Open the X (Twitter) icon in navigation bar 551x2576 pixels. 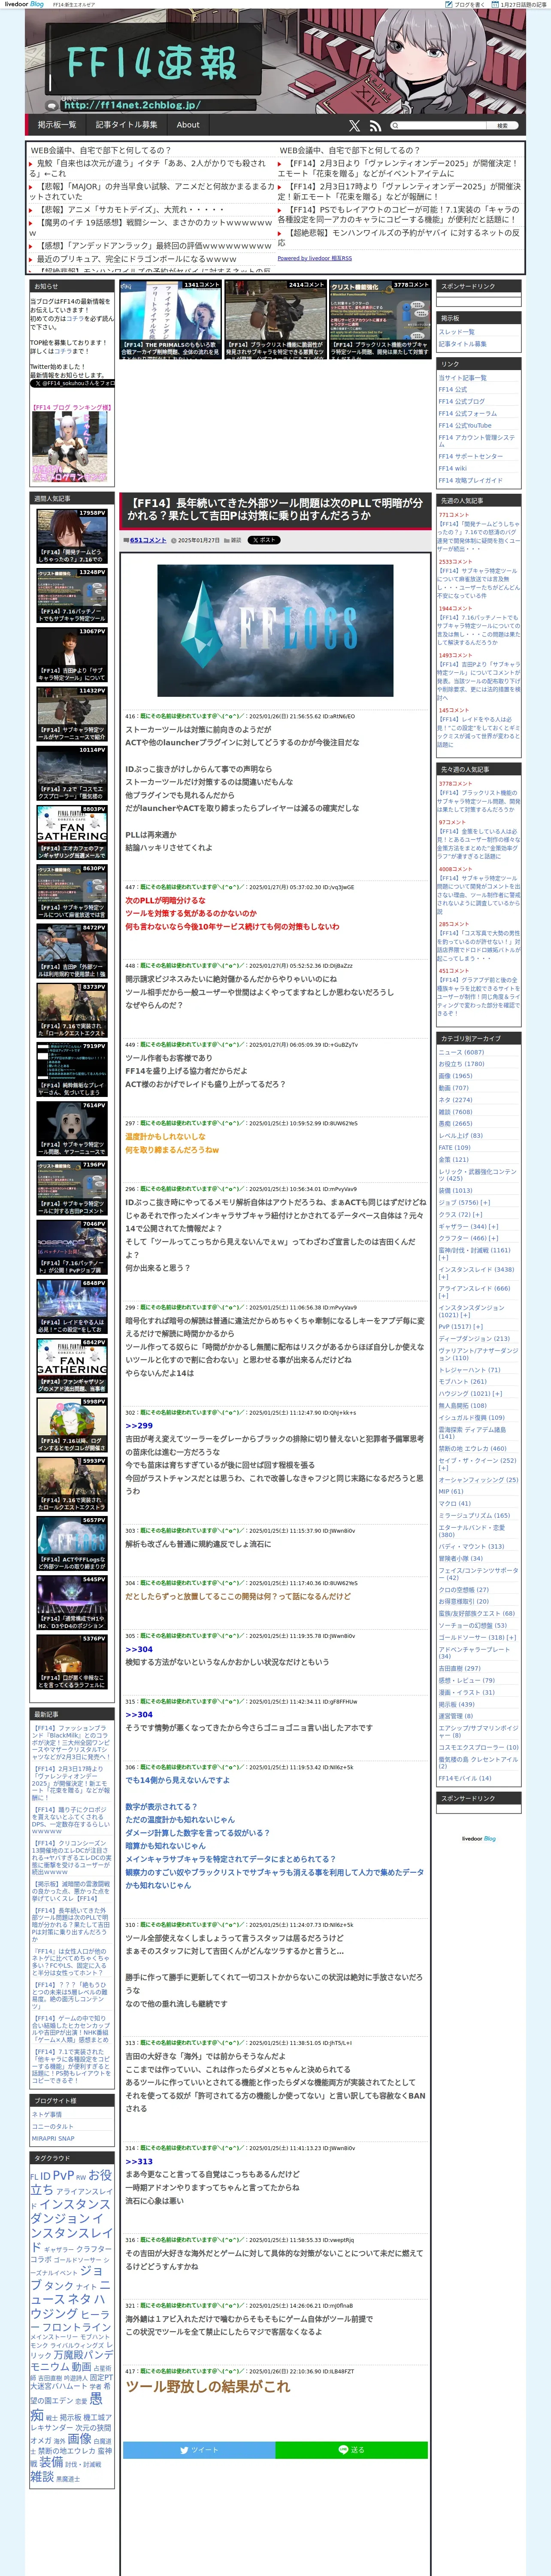coord(354,126)
